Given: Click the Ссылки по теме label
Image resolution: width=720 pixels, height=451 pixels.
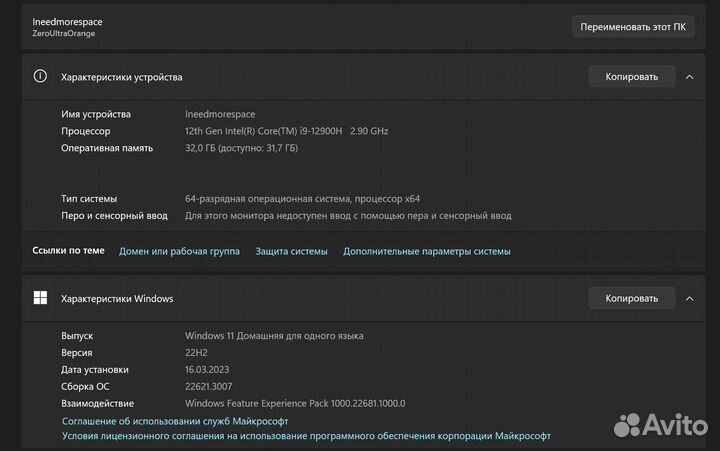Looking at the screenshot, I should [x=68, y=250].
